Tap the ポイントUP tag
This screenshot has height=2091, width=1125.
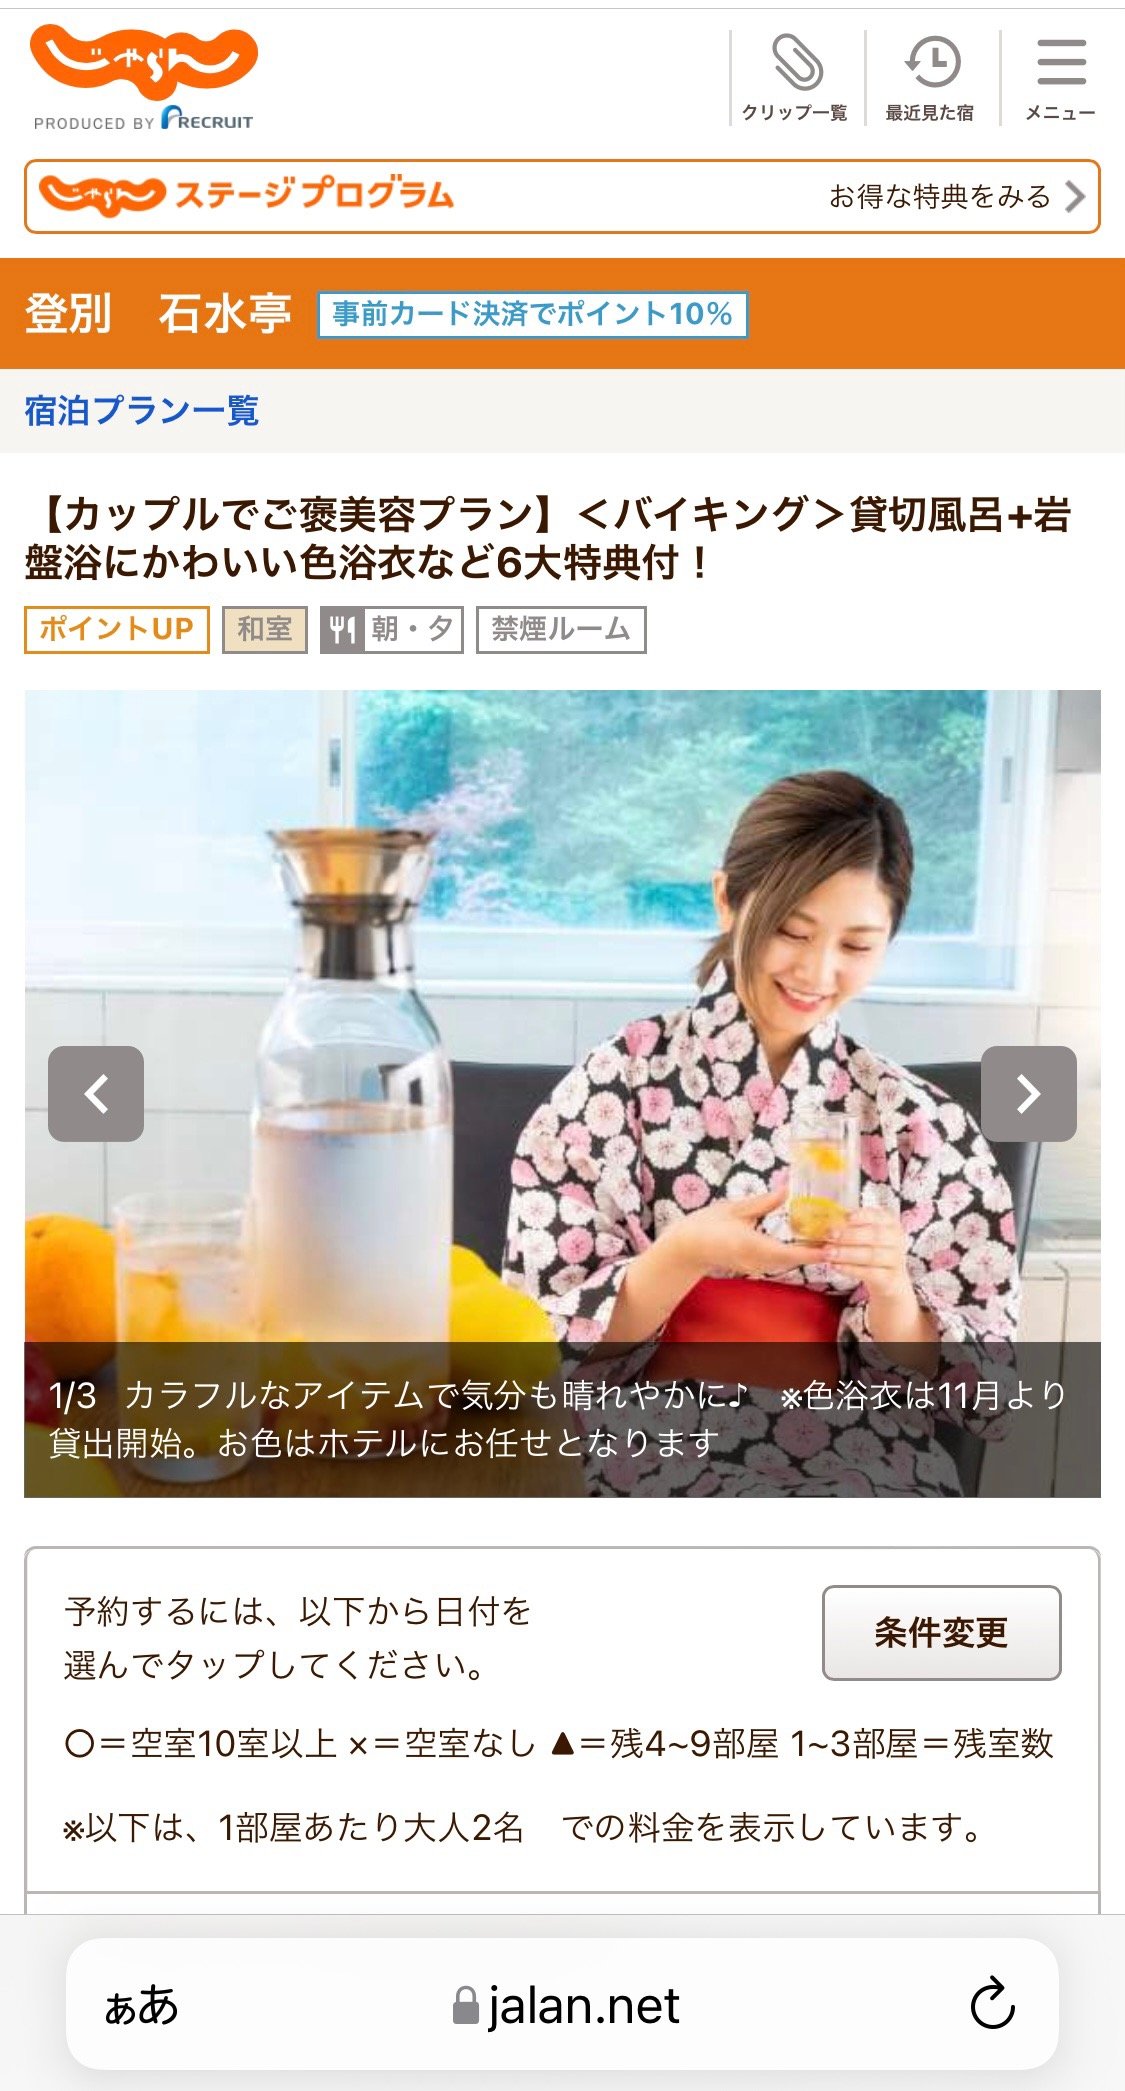tap(117, 629)
